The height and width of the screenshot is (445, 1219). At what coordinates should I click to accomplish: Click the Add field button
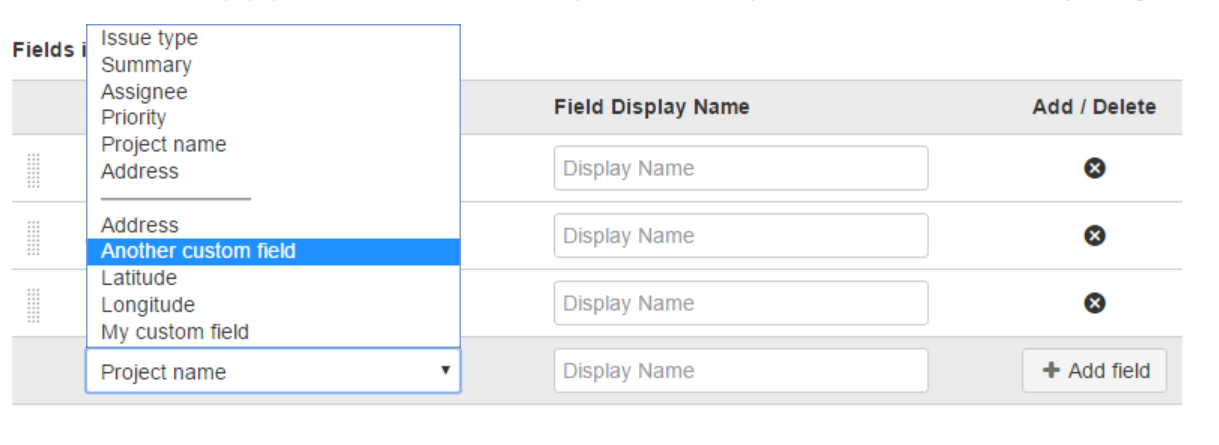click(x=1094, y=371)
